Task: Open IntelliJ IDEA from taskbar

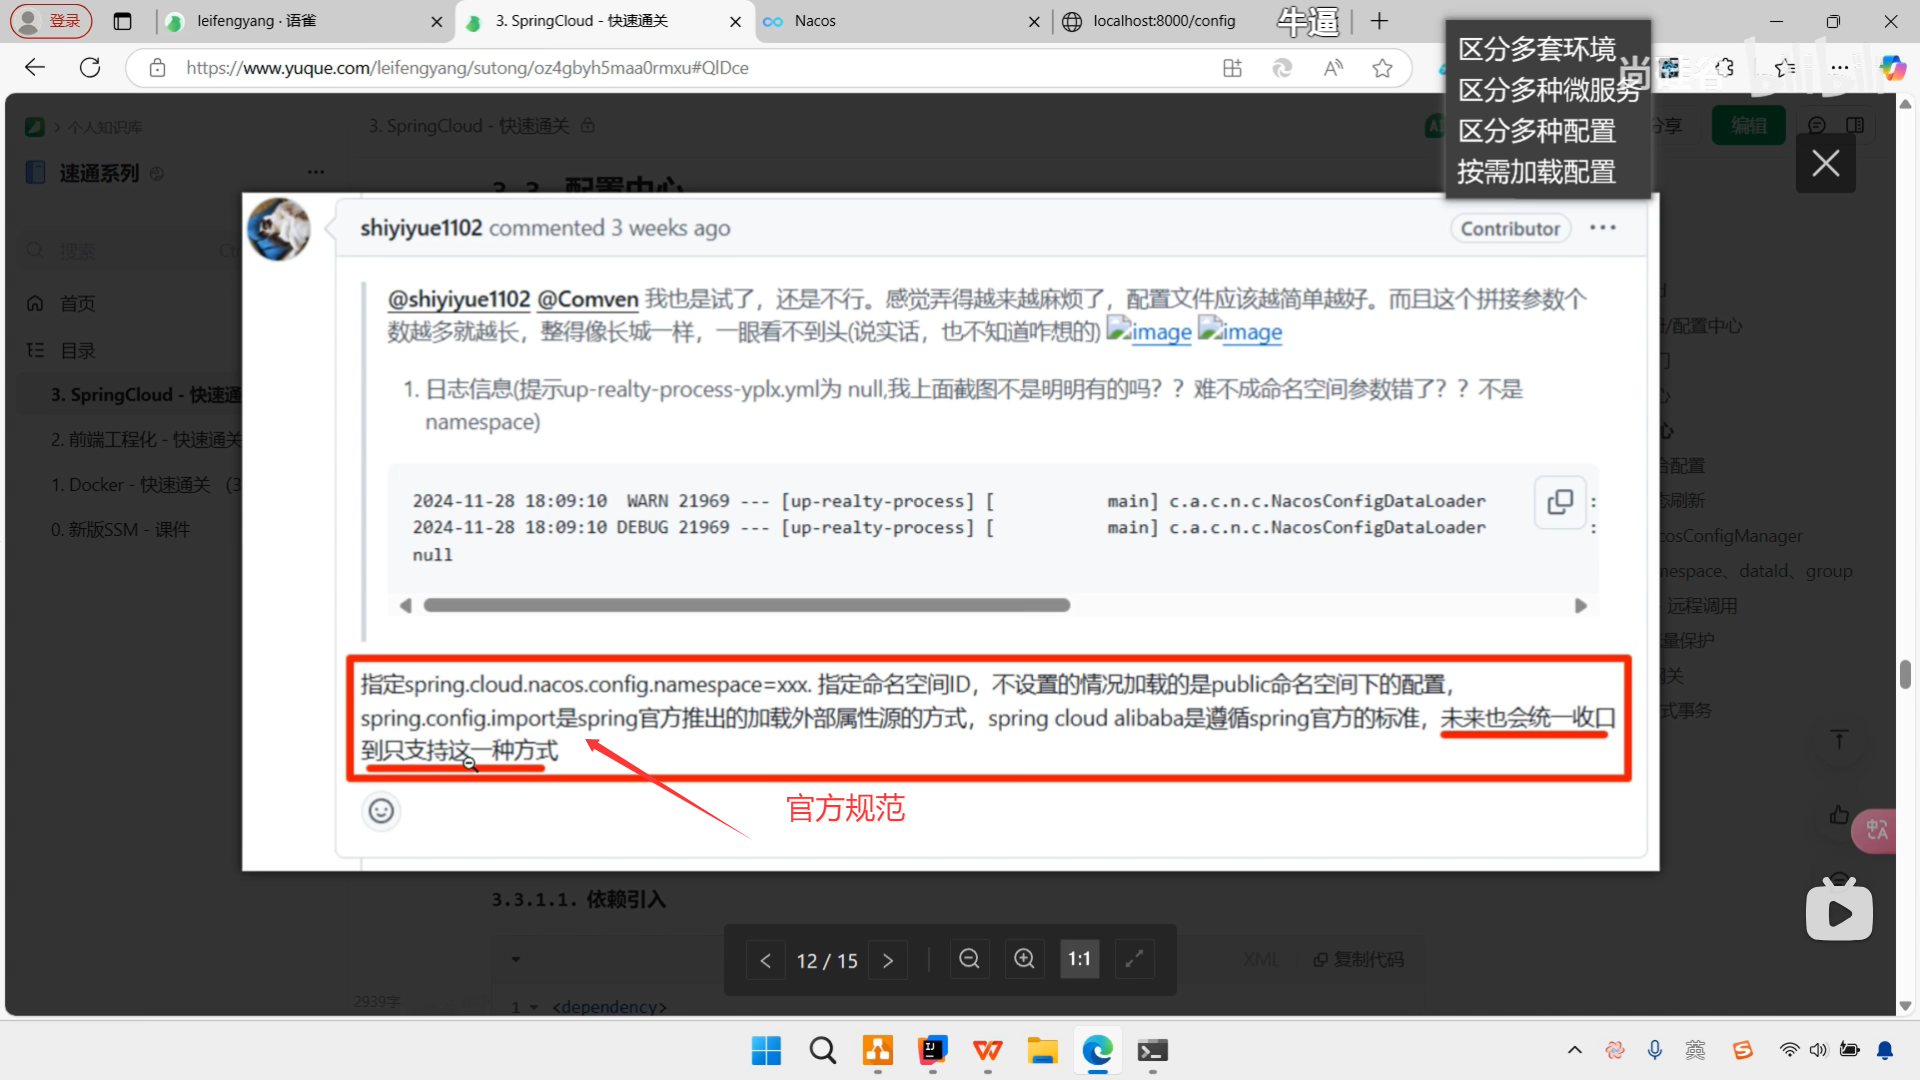Action: click(x=932, y=1051)
